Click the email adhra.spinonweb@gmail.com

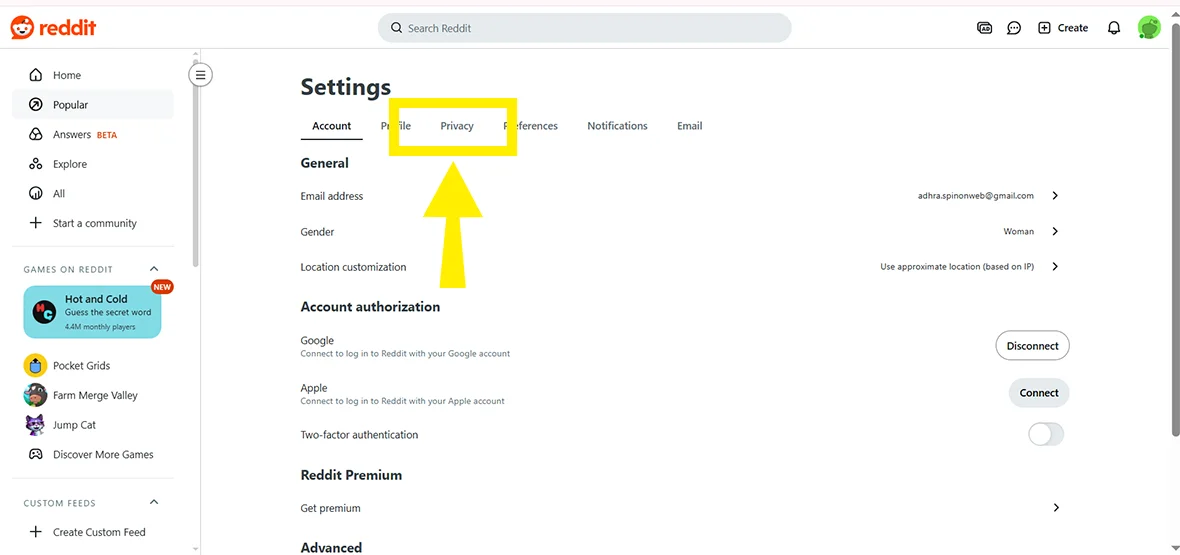pos(975,196)
